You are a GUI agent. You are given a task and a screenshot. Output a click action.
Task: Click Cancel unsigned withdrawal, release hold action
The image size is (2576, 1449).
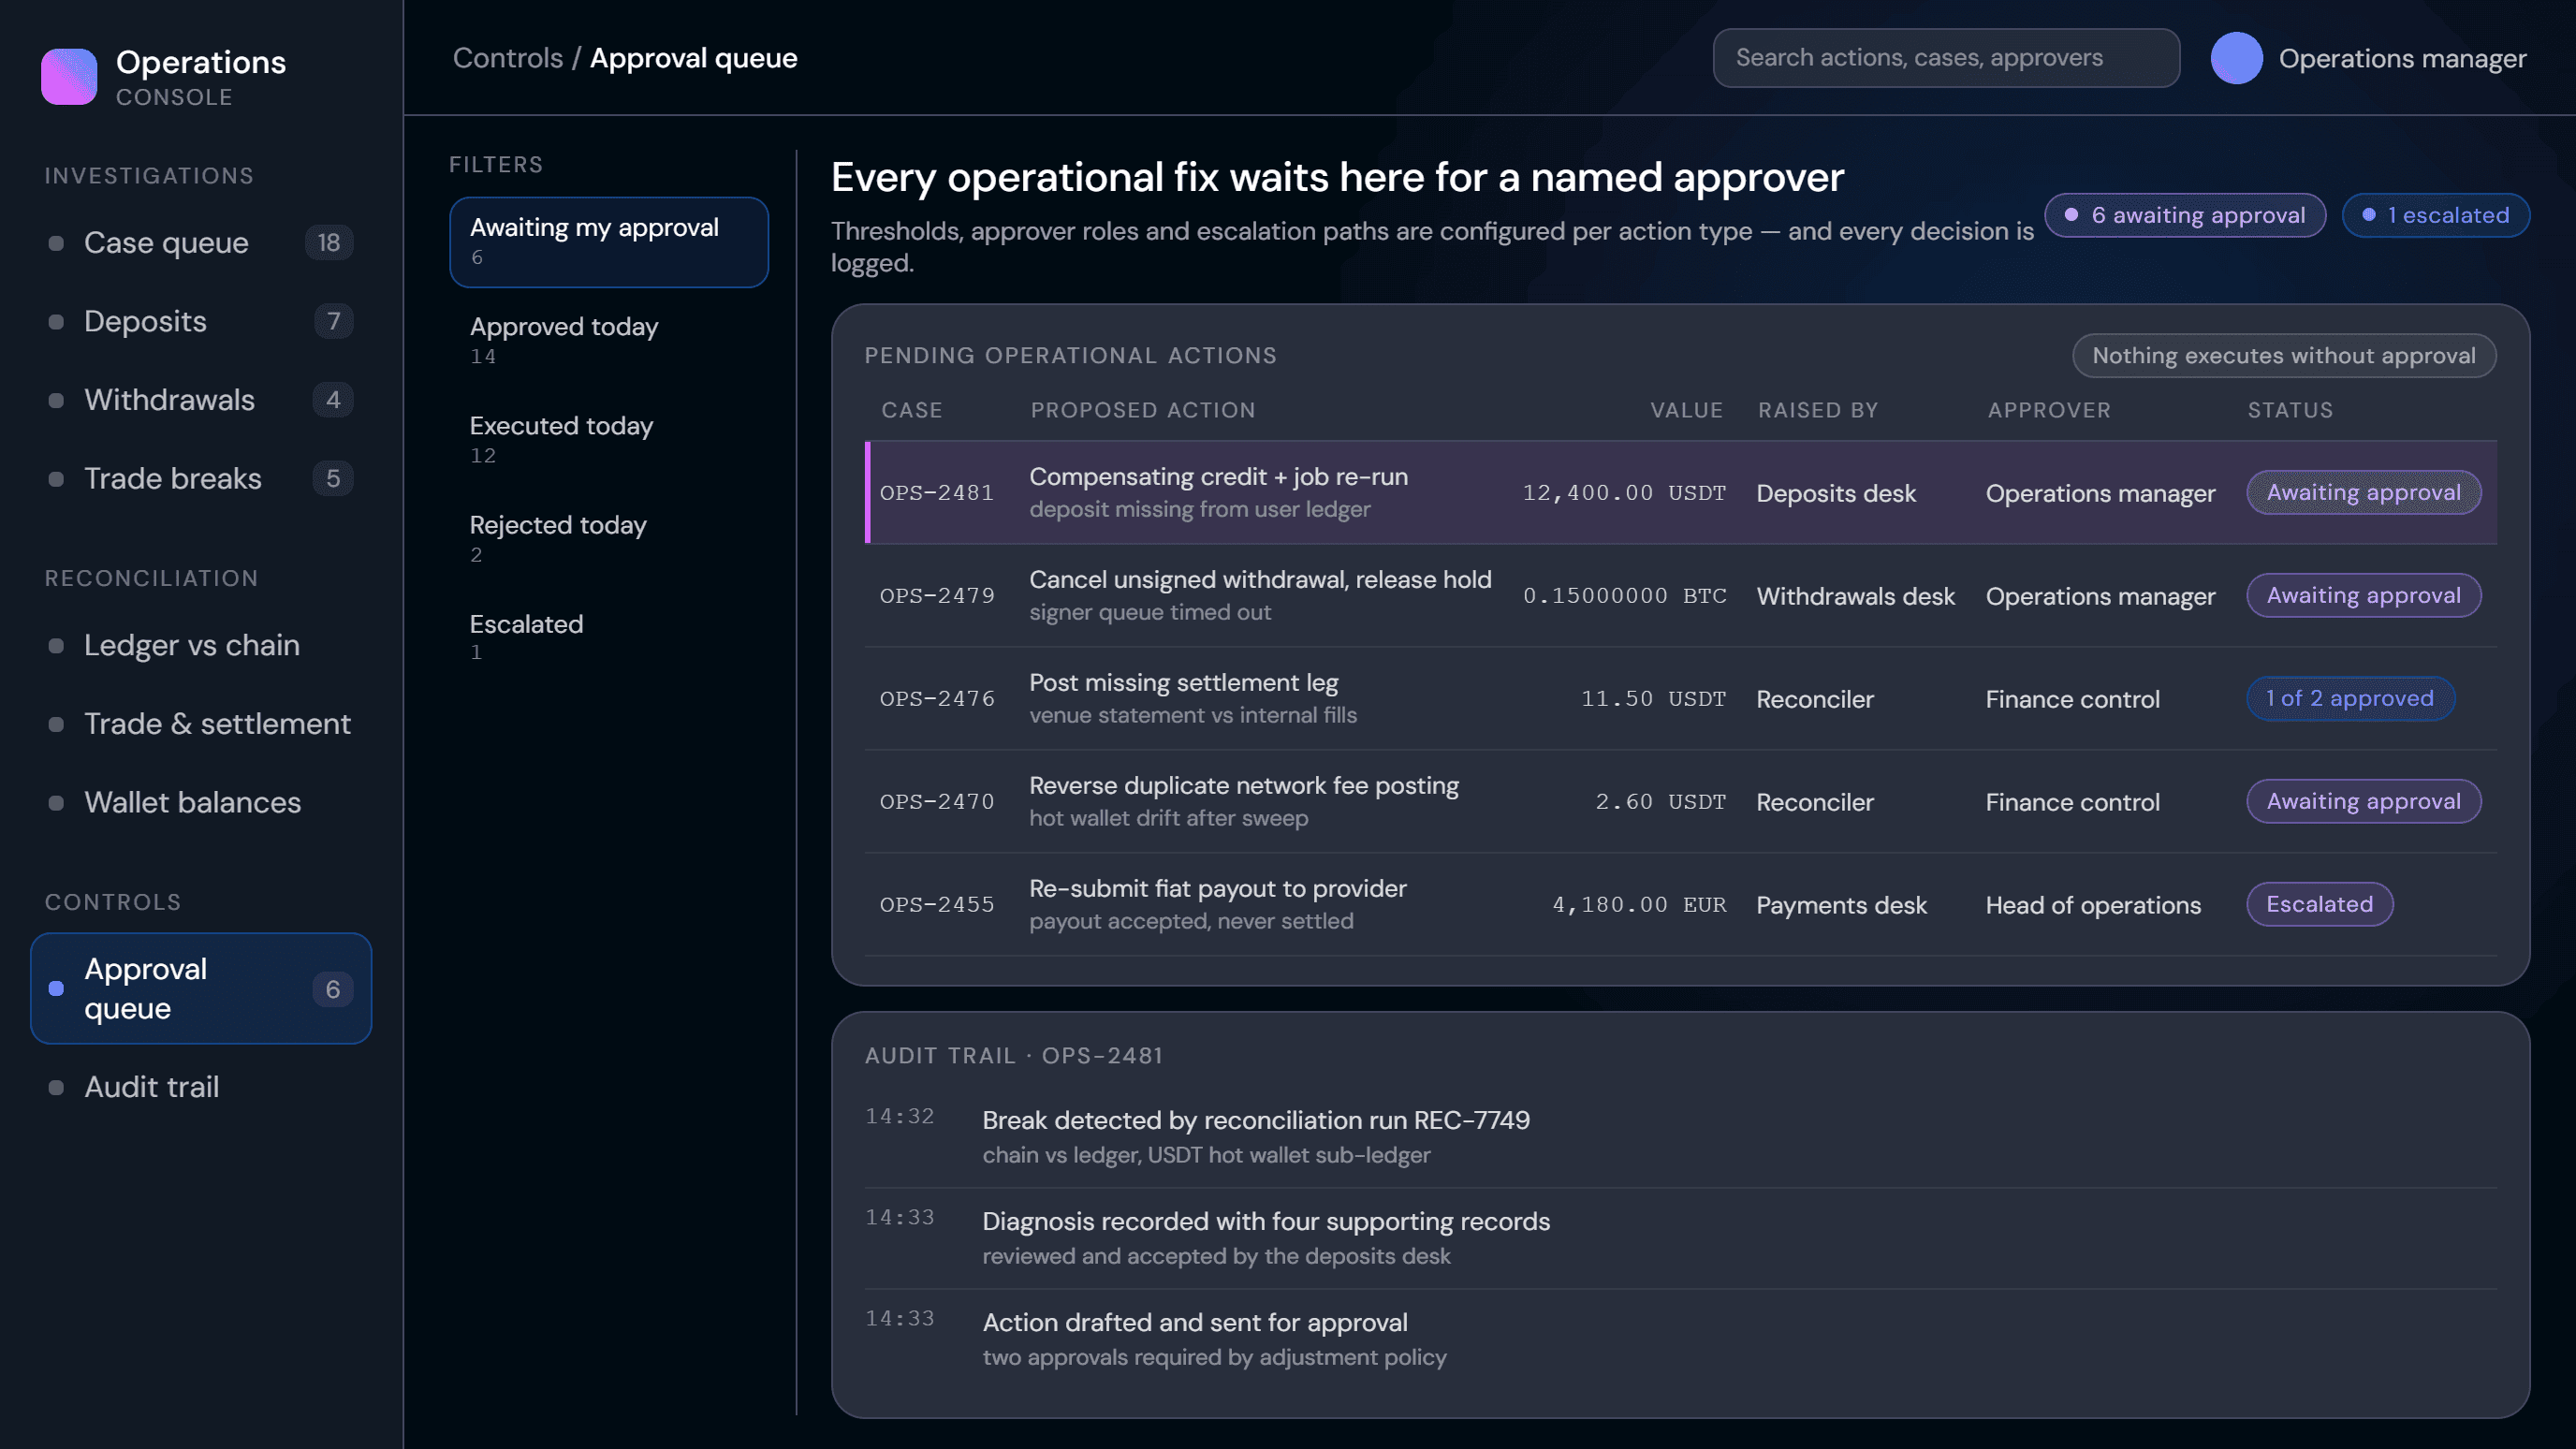click(x=1260, y=580)
